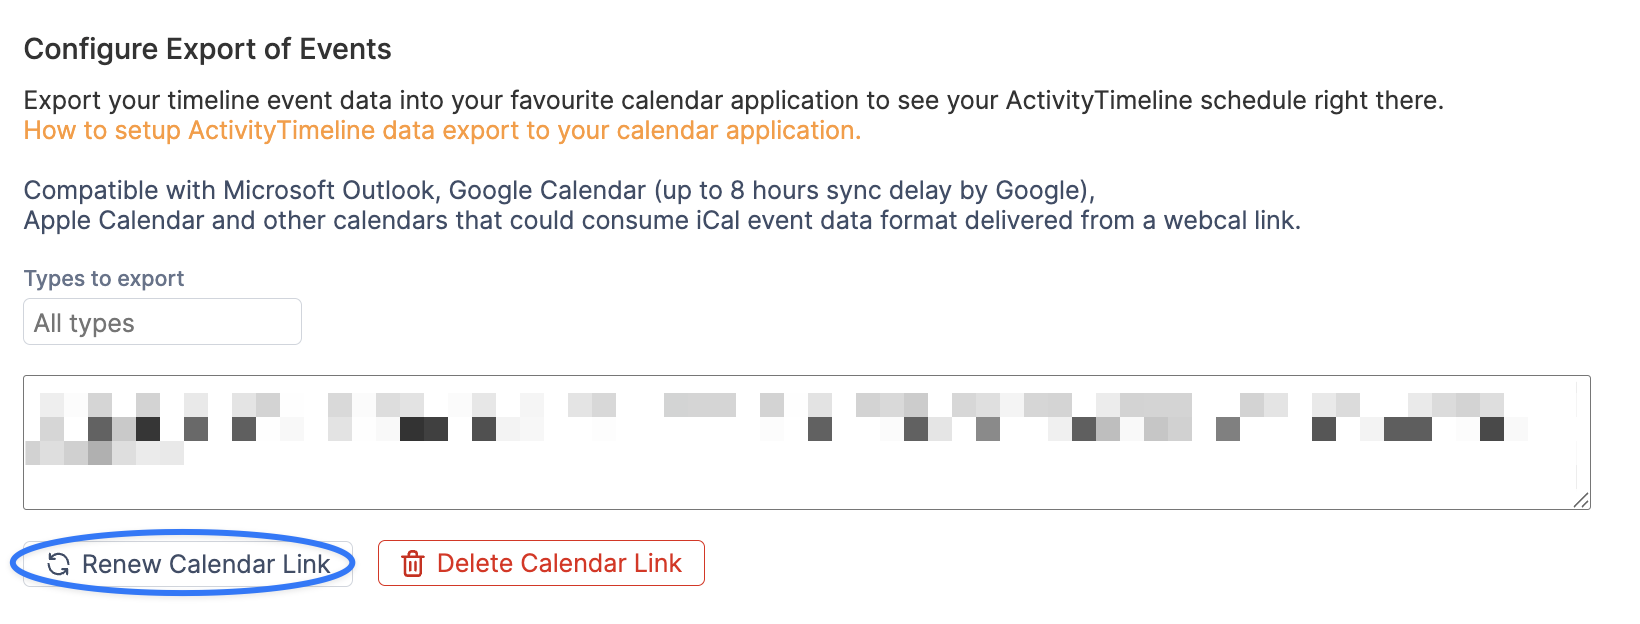
Task: Click the red trash can icon
Action: 412,564
